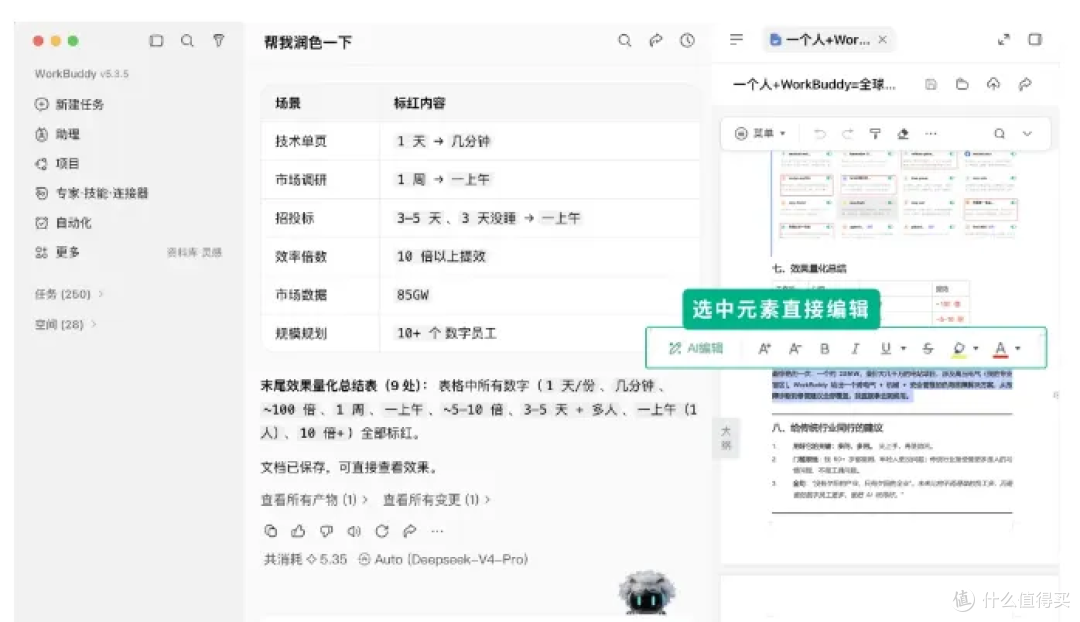Open more editor toolbar options
This screenshot has height=622, width=1080.
(931, 134)
